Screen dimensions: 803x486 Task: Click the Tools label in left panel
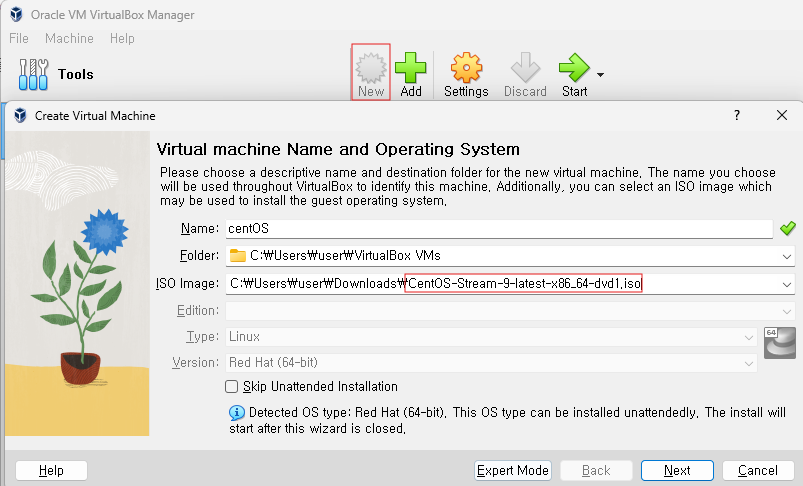coord(76,74)
